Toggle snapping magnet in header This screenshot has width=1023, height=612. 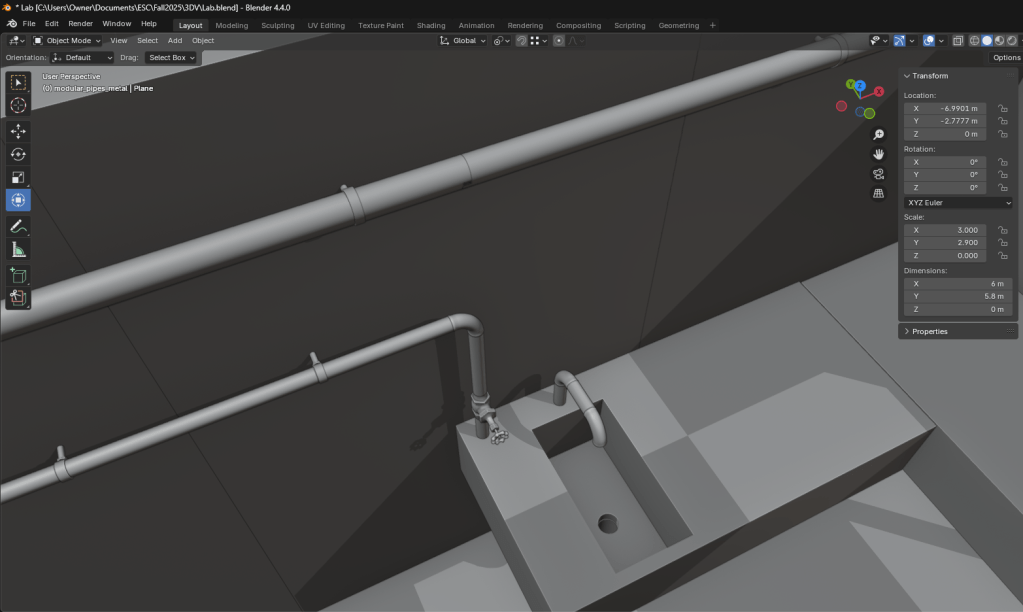(522, 41)
